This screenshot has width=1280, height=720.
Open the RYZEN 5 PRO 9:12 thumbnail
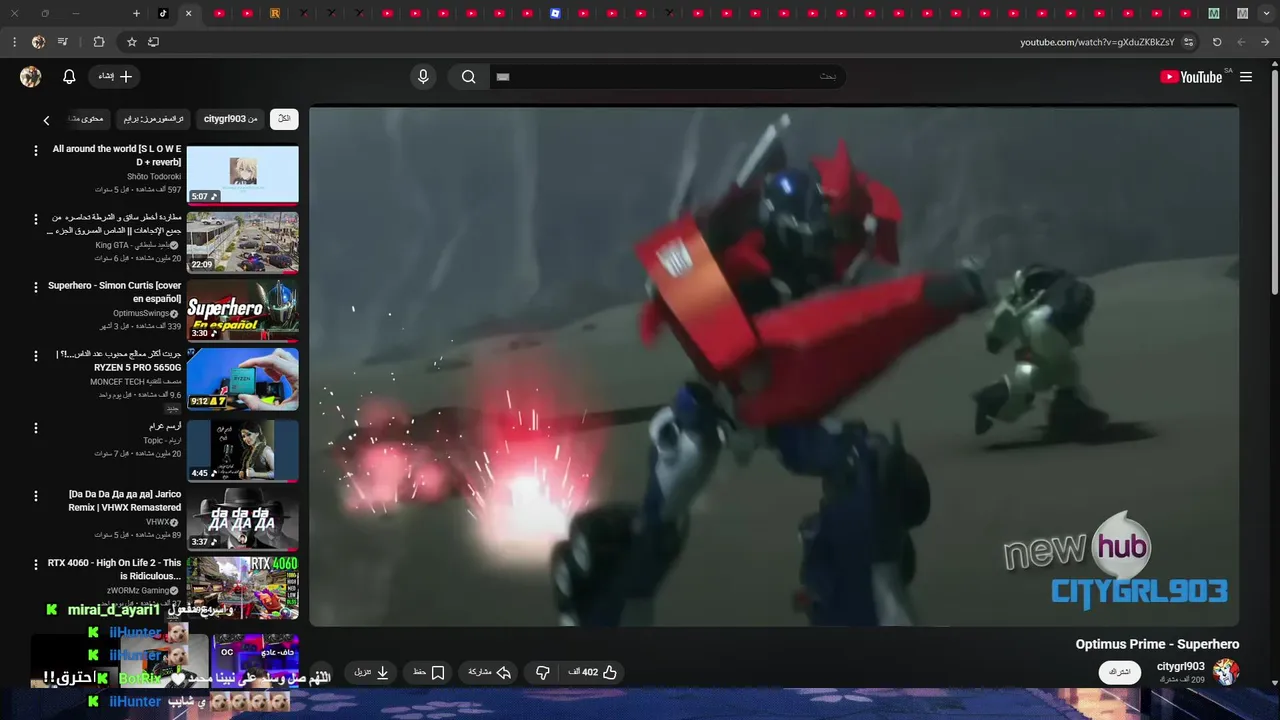point(242,379)
